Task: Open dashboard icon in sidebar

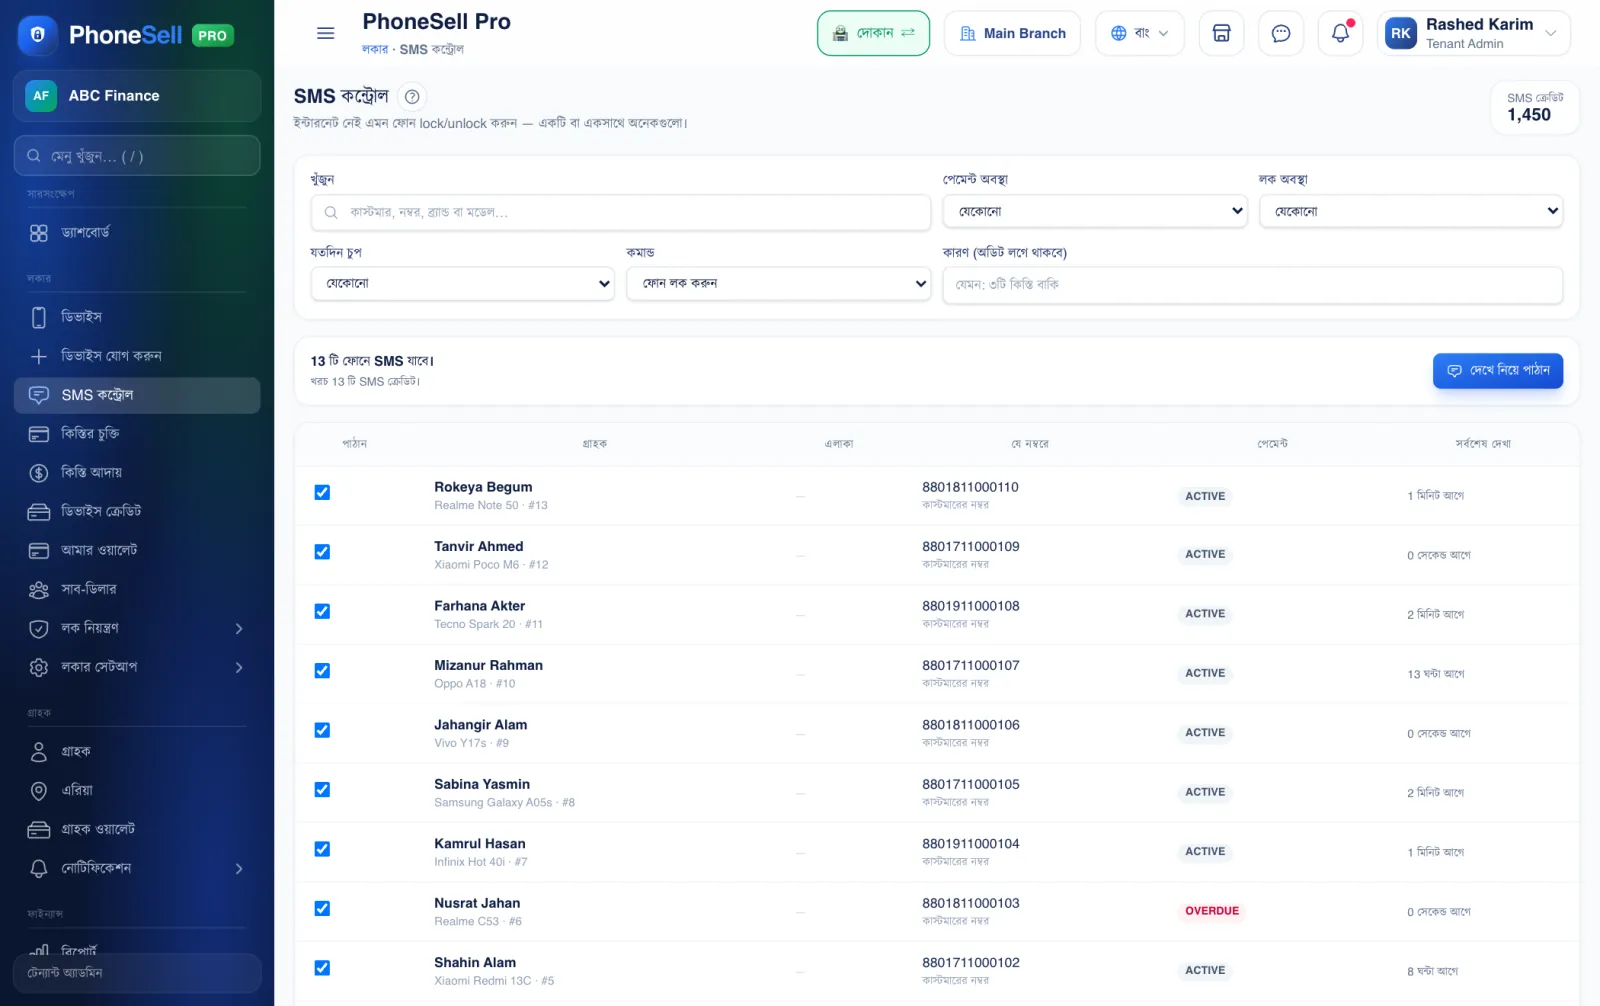Action: click(39, 233)
